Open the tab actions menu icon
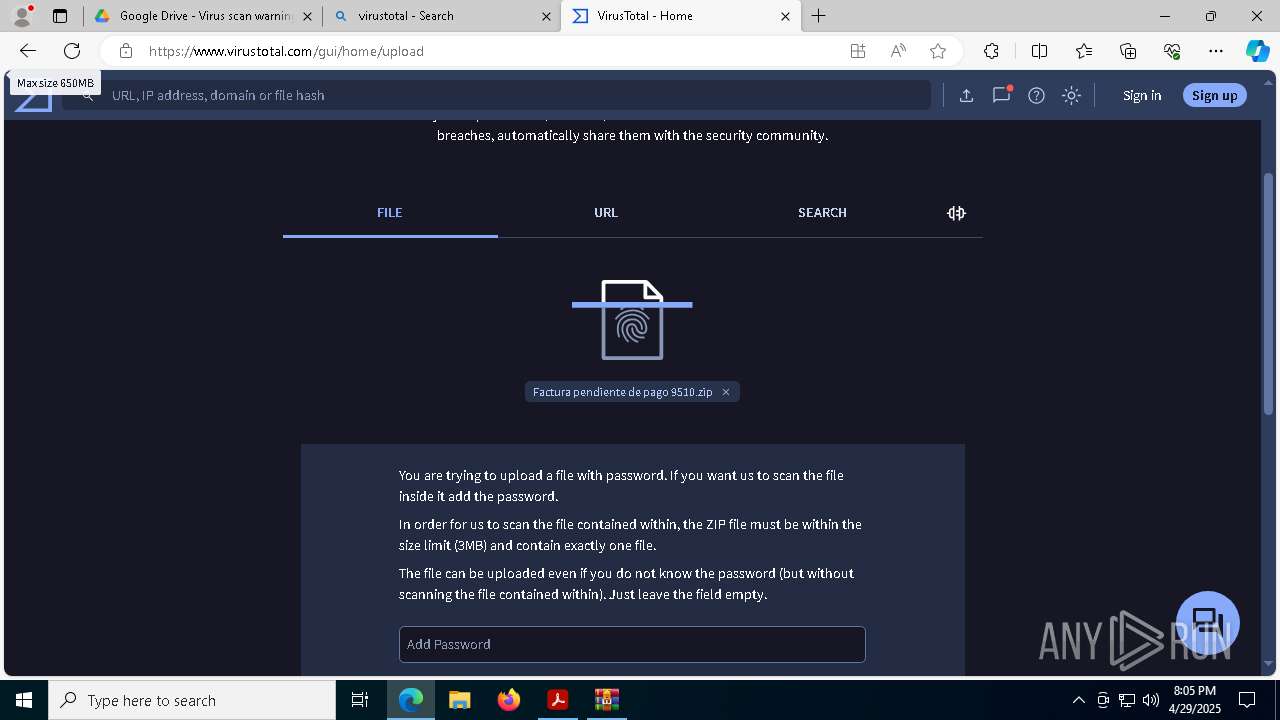The height and width of the screenshot is (720, 1280). 60,16
